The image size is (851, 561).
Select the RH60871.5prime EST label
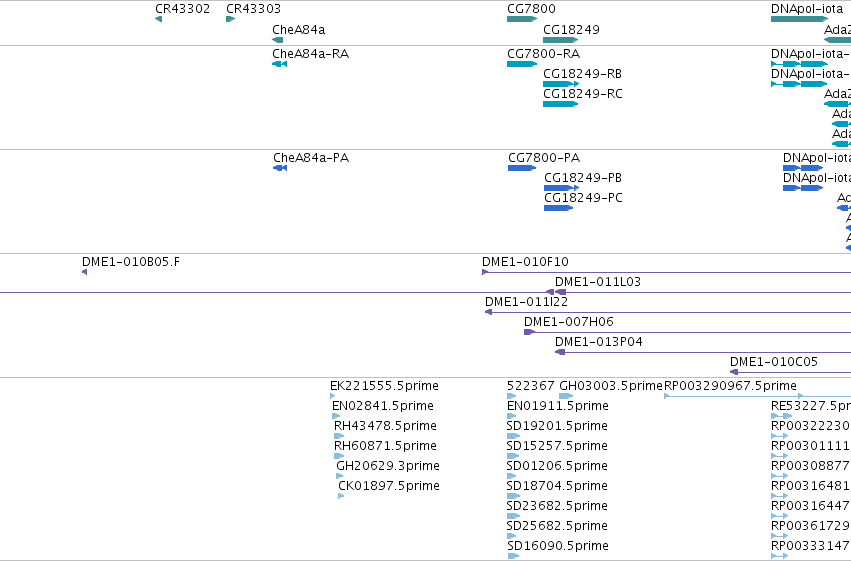(385, 446)
